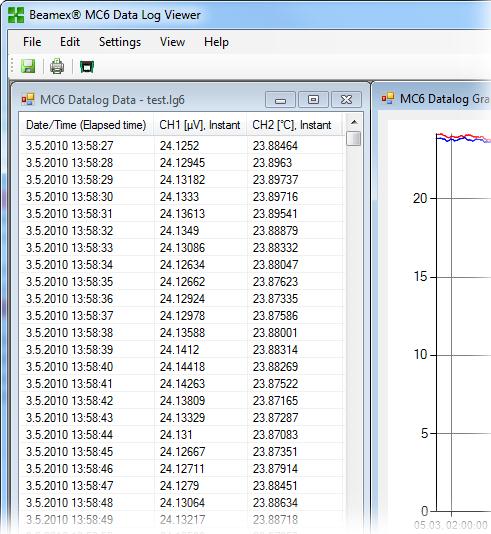Screen dimensions: 491x534
Task: Click CH1 value 24.1279
Action: [179, 486]
